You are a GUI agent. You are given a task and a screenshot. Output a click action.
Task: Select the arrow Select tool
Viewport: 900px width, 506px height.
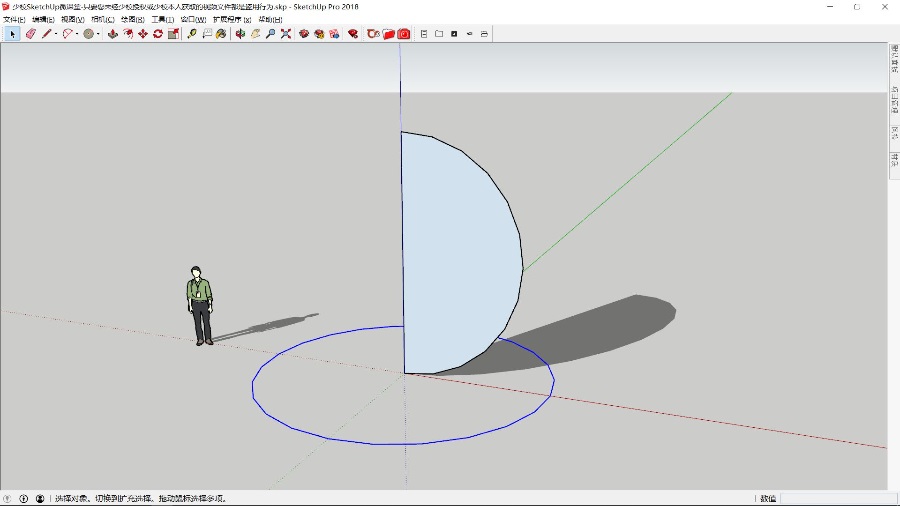click(x=13, y=33)
